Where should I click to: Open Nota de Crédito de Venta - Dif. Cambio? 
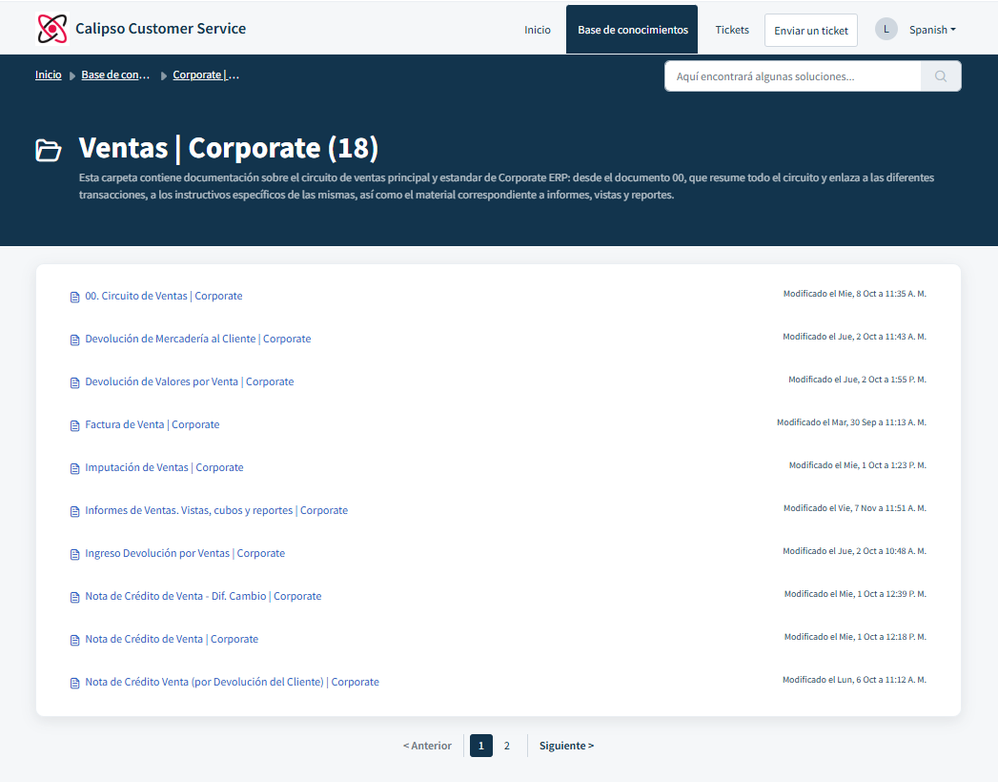[x=203, y=596]
